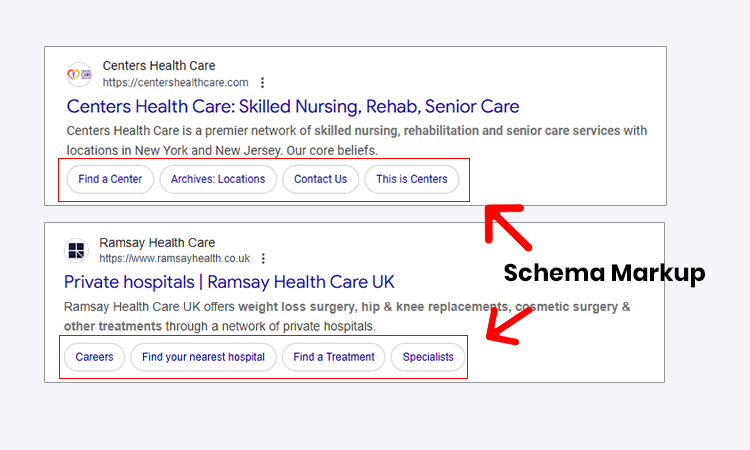
Task: Click the Careers sitelink chip
Action: [x=94, y=357]
